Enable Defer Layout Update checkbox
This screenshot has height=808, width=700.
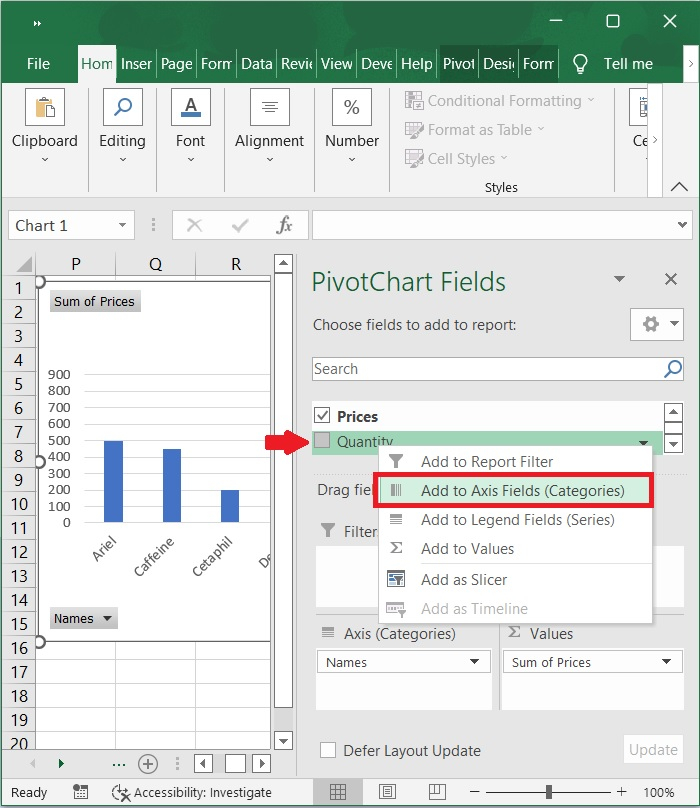point(328,750)
